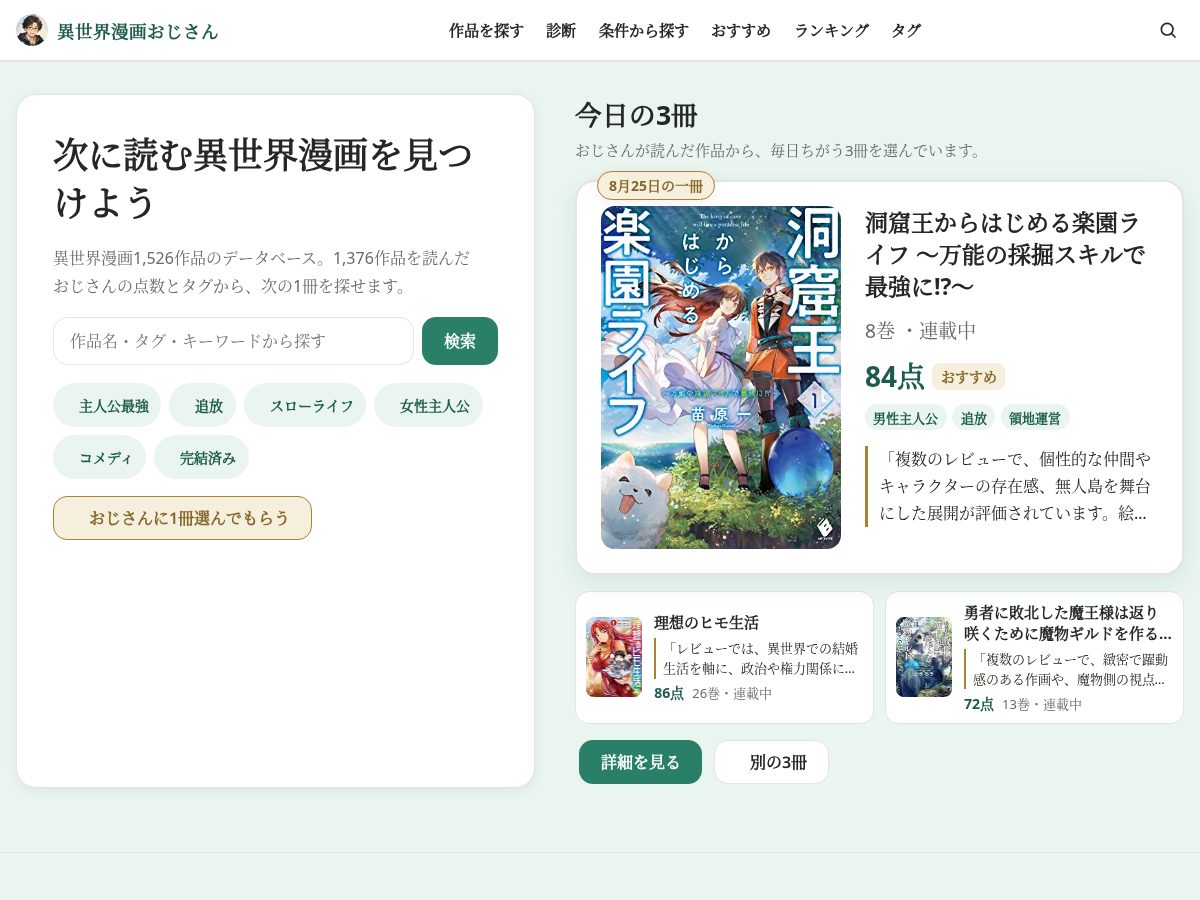Open the 診断 menu item
Screen dimensions: 1200x900
point(561,30)
